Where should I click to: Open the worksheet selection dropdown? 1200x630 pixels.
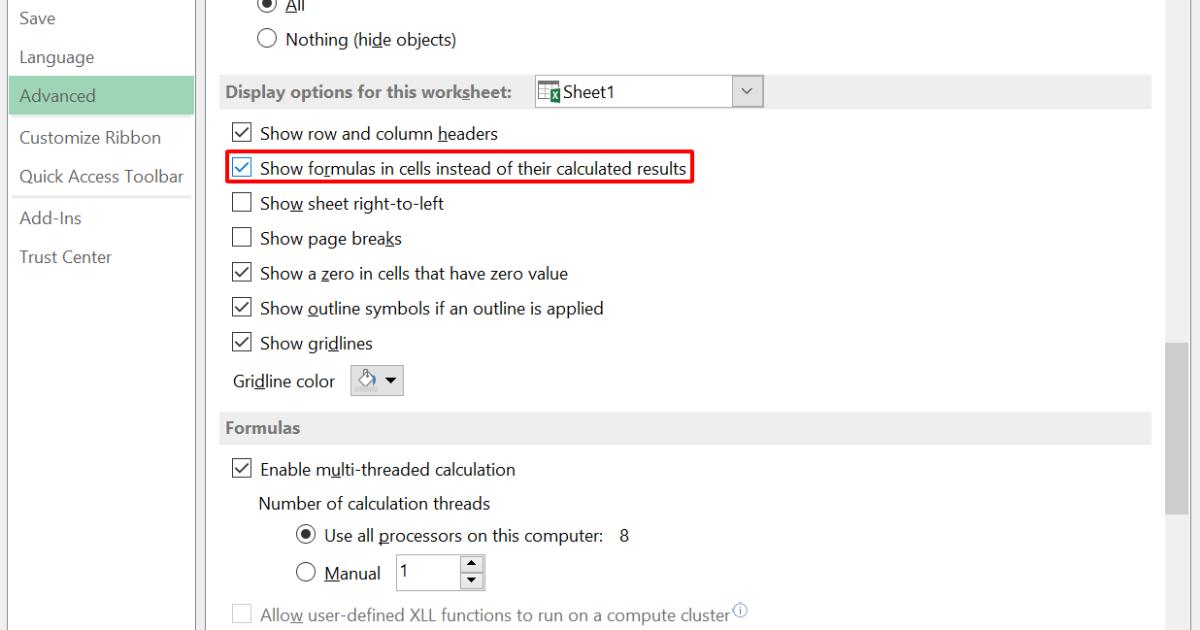coord(747,91)
